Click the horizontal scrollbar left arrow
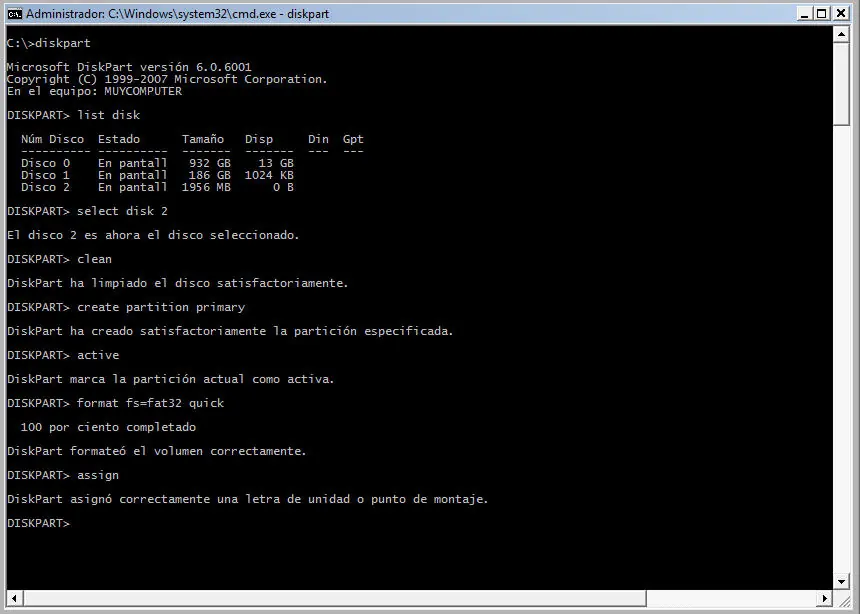The width and height of the screenshot is (860, 614). pos(15,598)
